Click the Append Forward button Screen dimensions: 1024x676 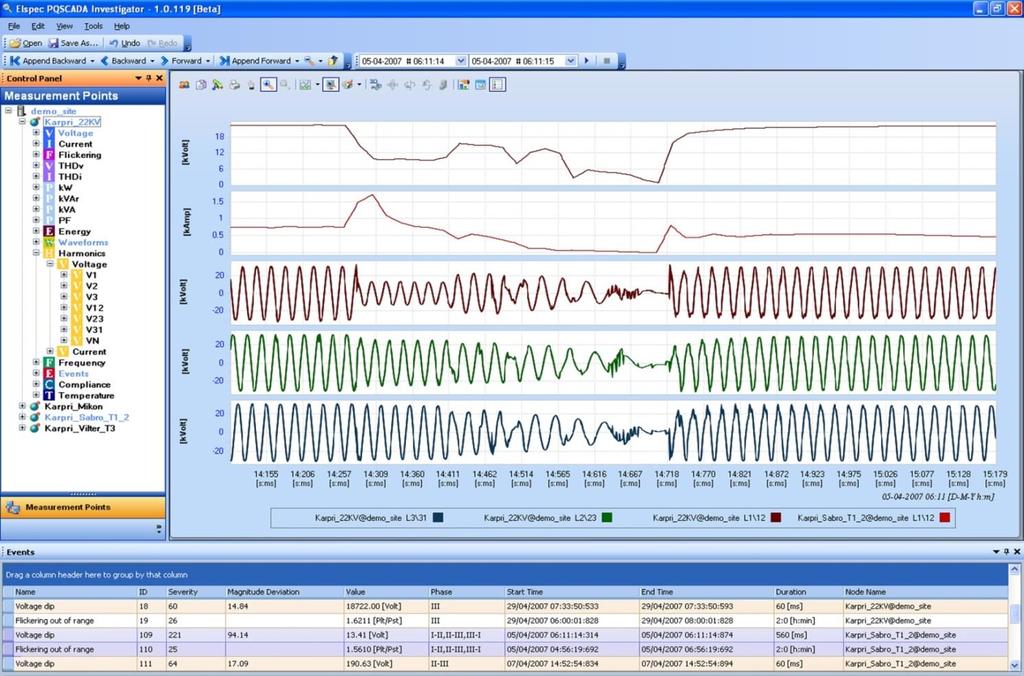pos(255,61)
